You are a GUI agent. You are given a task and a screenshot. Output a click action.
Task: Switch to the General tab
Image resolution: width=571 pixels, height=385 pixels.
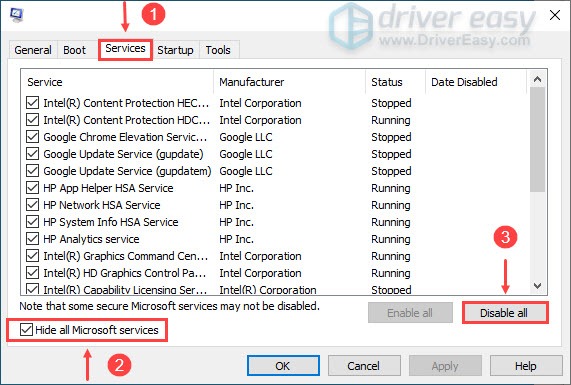point(33,50)
